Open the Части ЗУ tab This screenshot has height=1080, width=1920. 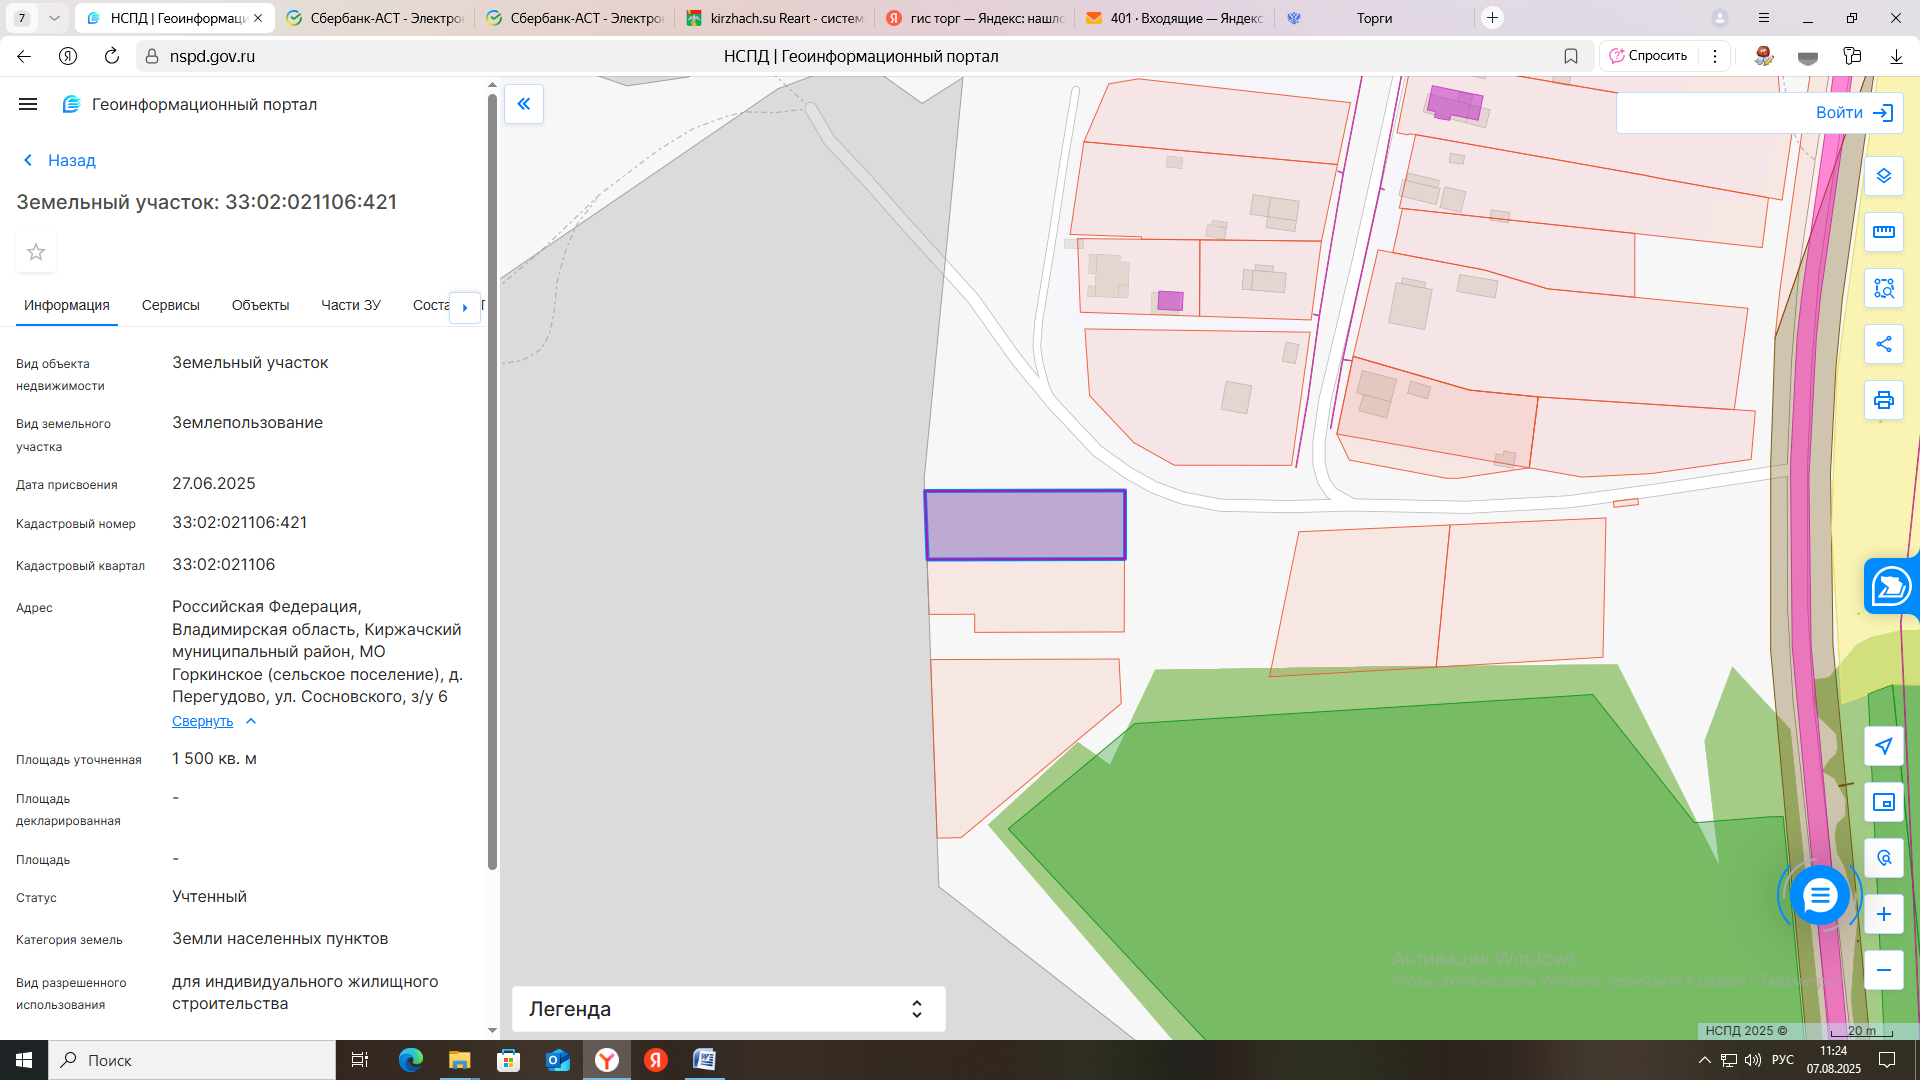(x=350, y=305)
